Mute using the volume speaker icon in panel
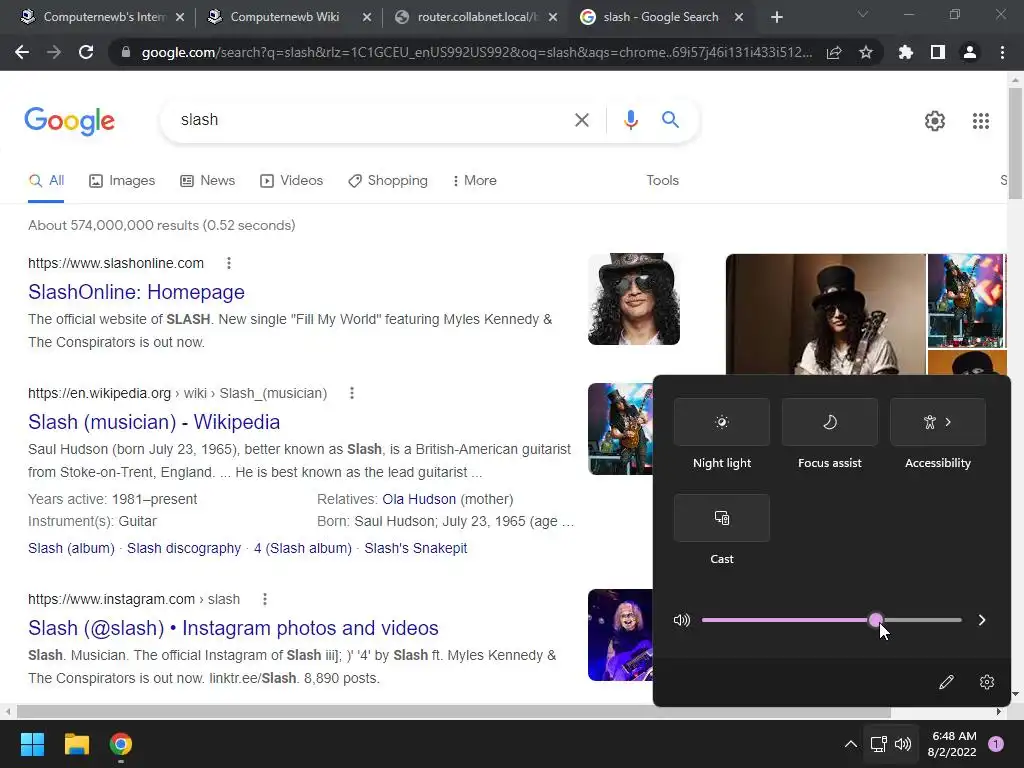This screenshot has width=1024, height=768. coord(682,620)
